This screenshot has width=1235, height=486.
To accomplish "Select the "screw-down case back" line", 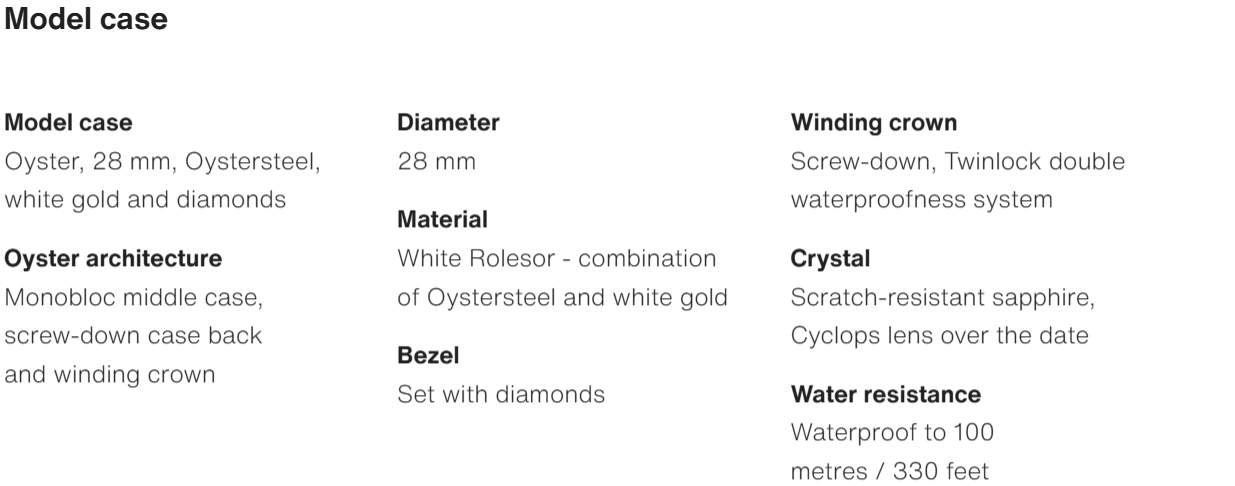I will [134, 335].
